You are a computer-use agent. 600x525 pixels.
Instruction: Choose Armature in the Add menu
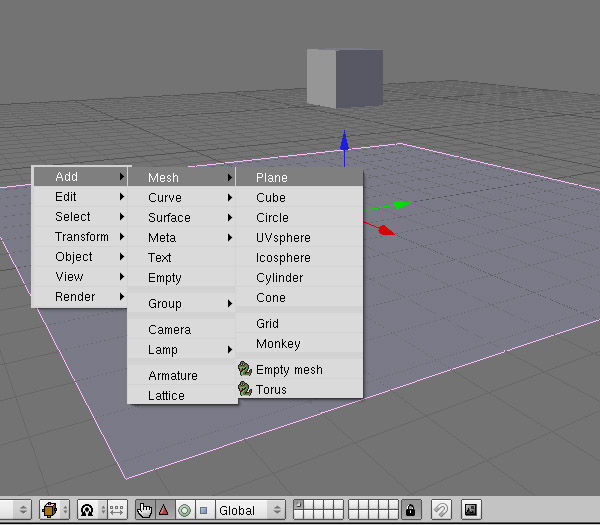click(x=181, y=375)
